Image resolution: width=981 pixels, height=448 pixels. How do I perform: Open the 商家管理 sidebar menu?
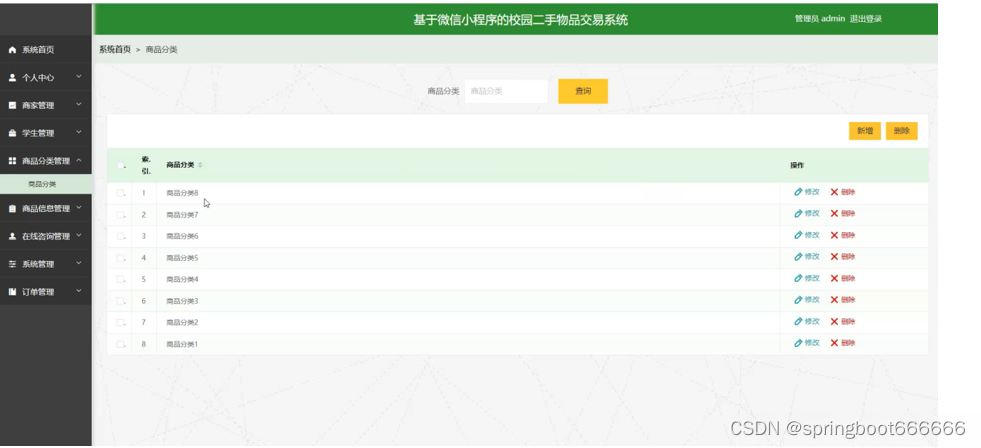tap(46, 105)
